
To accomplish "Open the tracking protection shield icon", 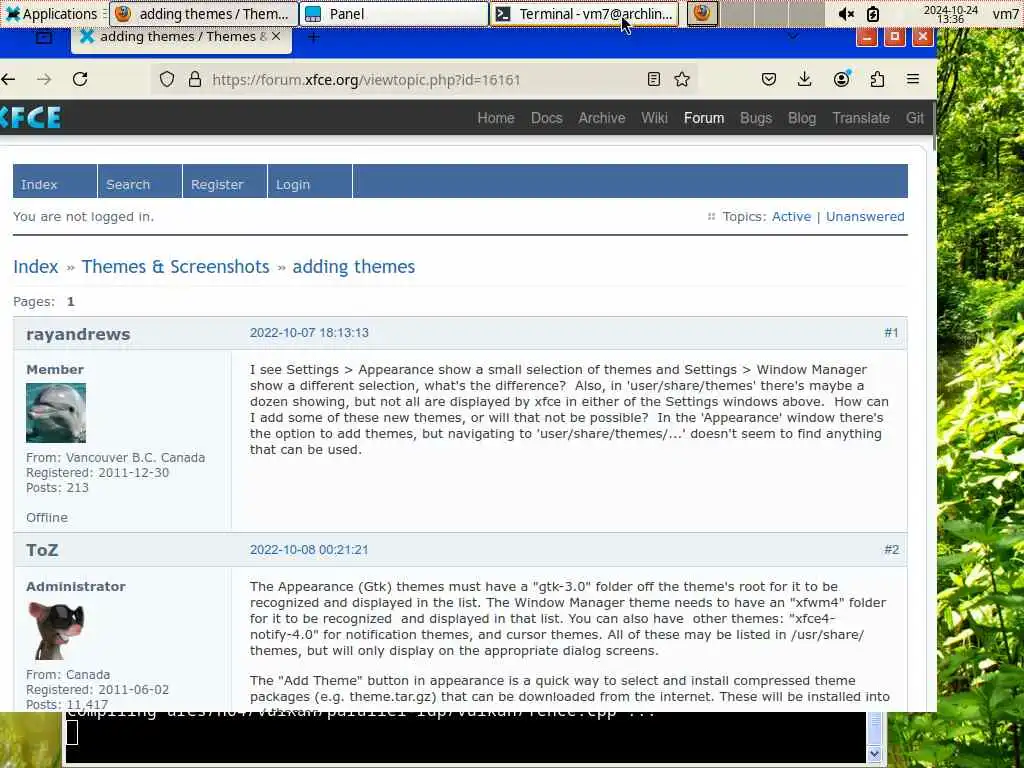I will (x=167, y=80).
